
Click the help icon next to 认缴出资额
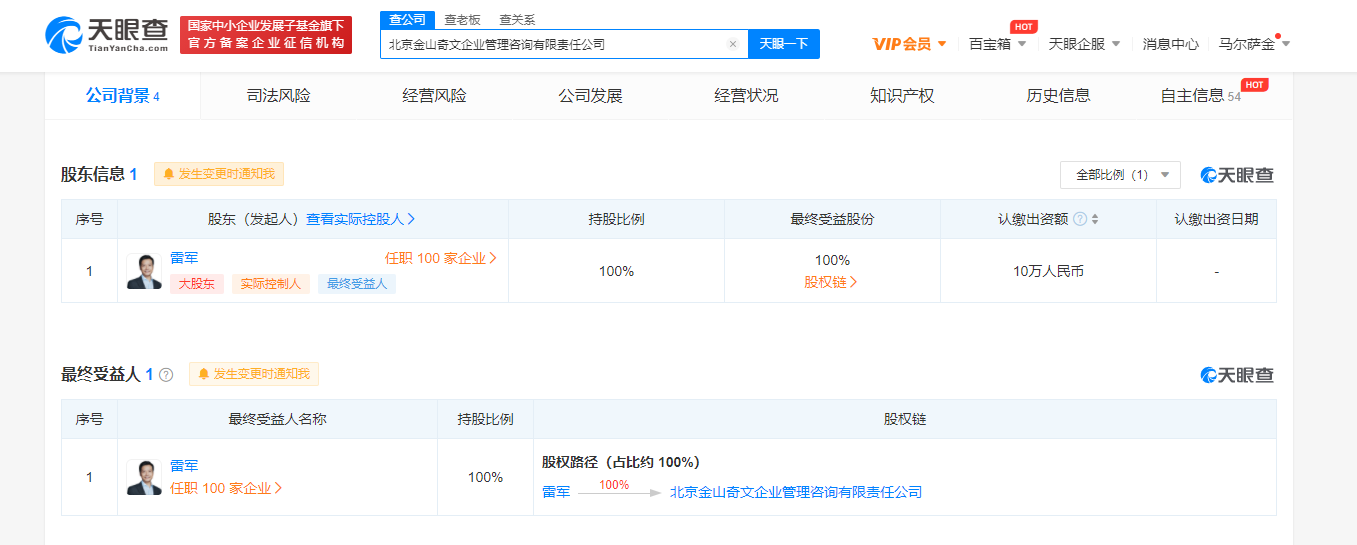pos(1080,219)
